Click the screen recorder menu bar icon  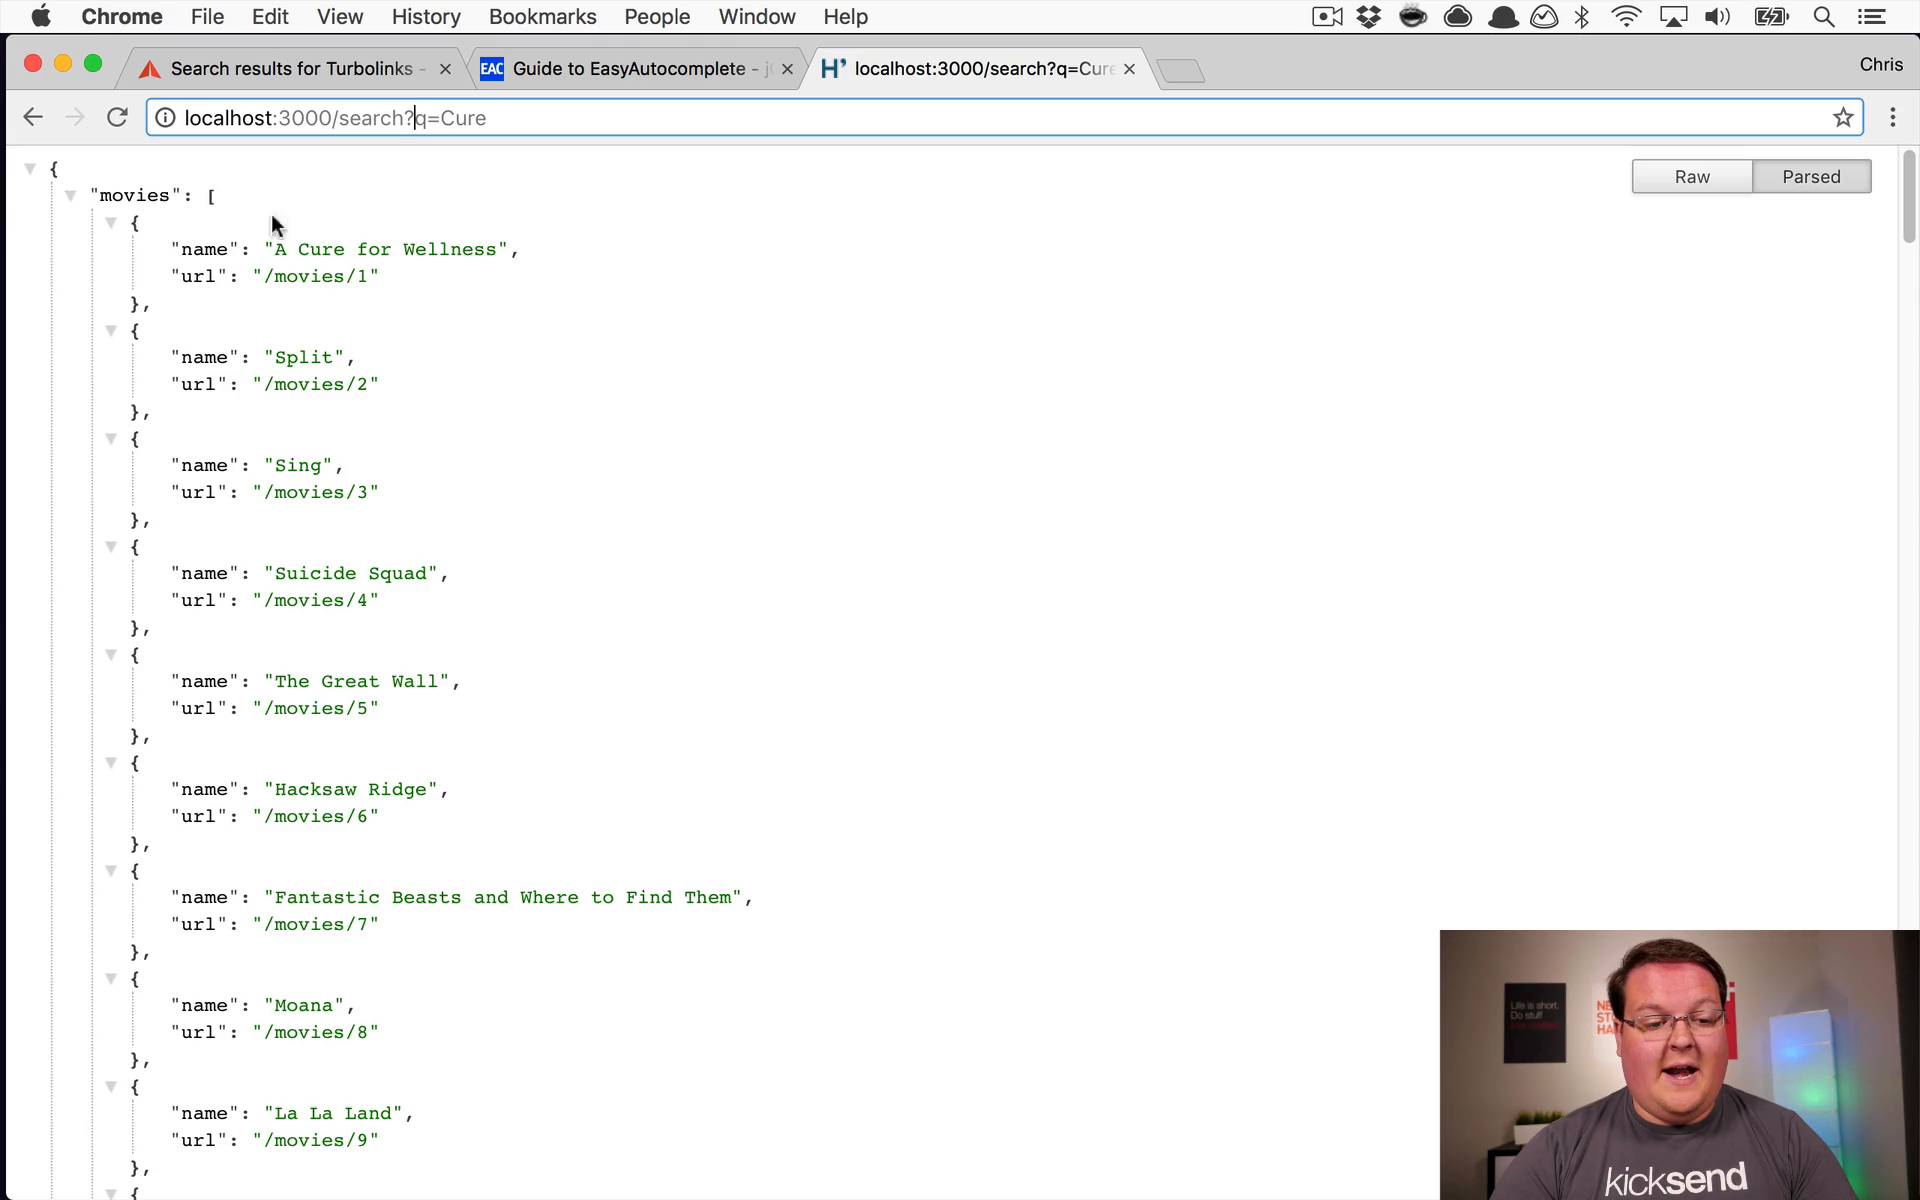(x=1327, y=17)
